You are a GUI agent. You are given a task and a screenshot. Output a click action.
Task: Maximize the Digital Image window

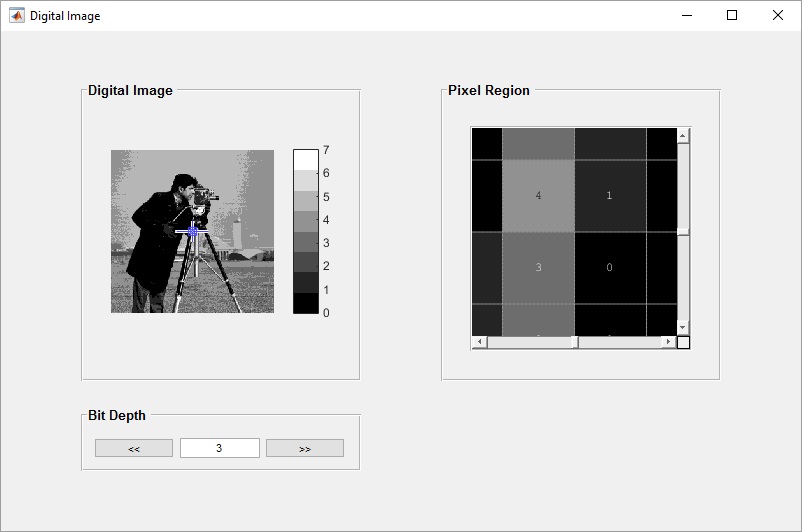[x=732, y=15]
